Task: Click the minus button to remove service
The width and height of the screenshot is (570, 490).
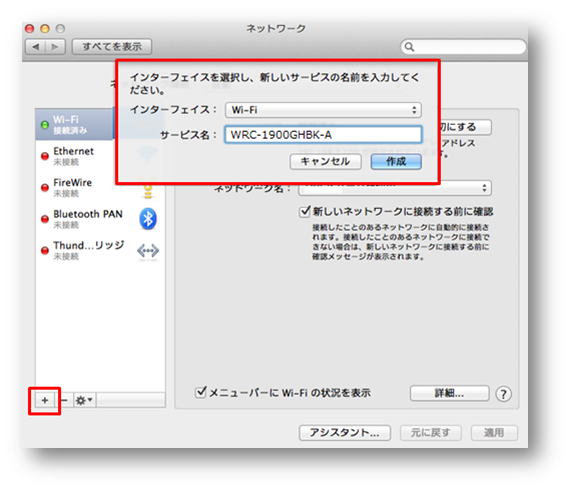Action: point(64,400)
